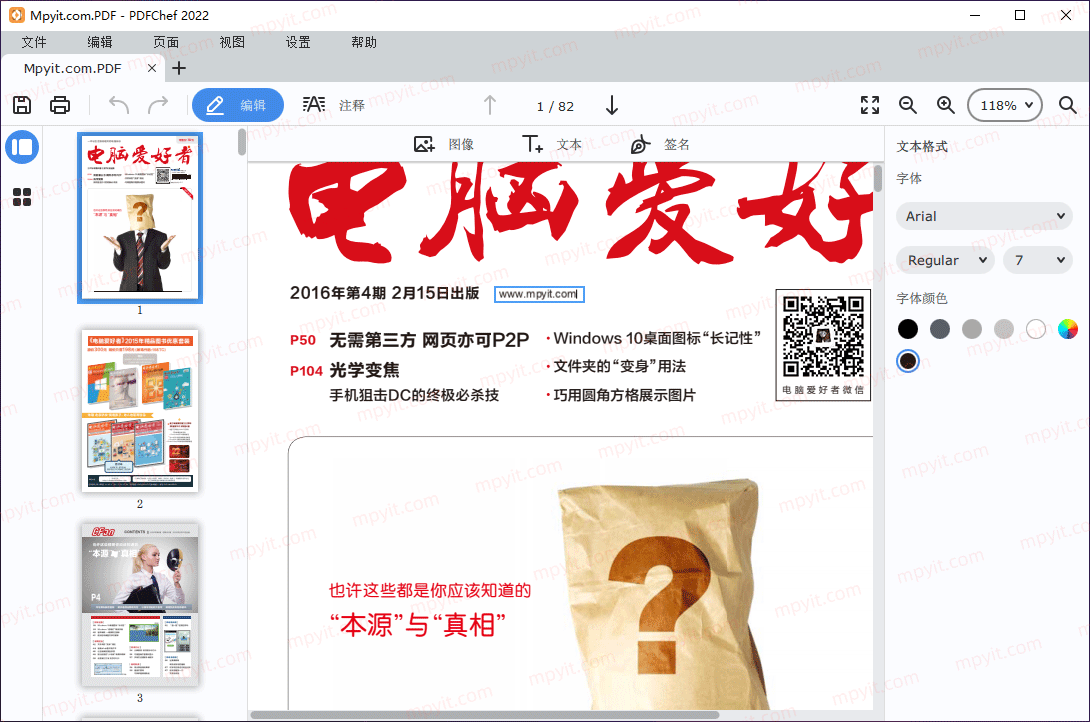Open the search magnifier icon

point(1067,105)
